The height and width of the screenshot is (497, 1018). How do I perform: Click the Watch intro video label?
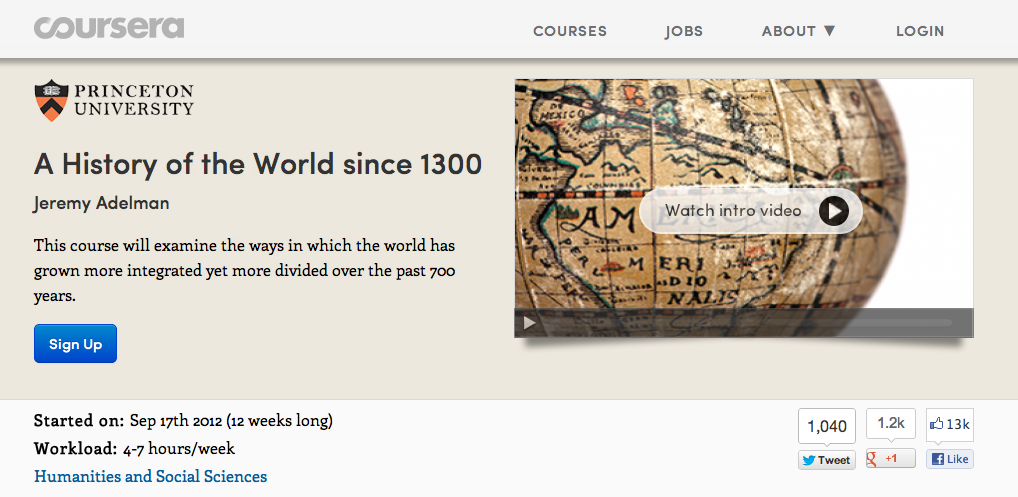733,211
